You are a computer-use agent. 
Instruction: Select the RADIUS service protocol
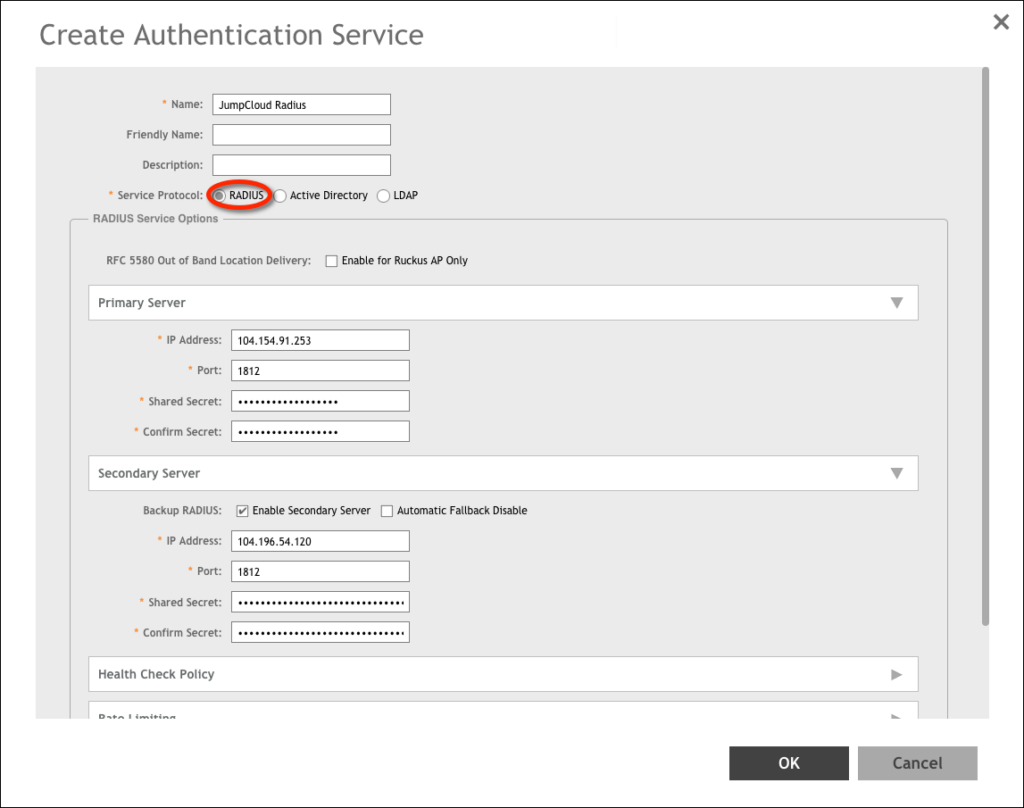[222, 195]
